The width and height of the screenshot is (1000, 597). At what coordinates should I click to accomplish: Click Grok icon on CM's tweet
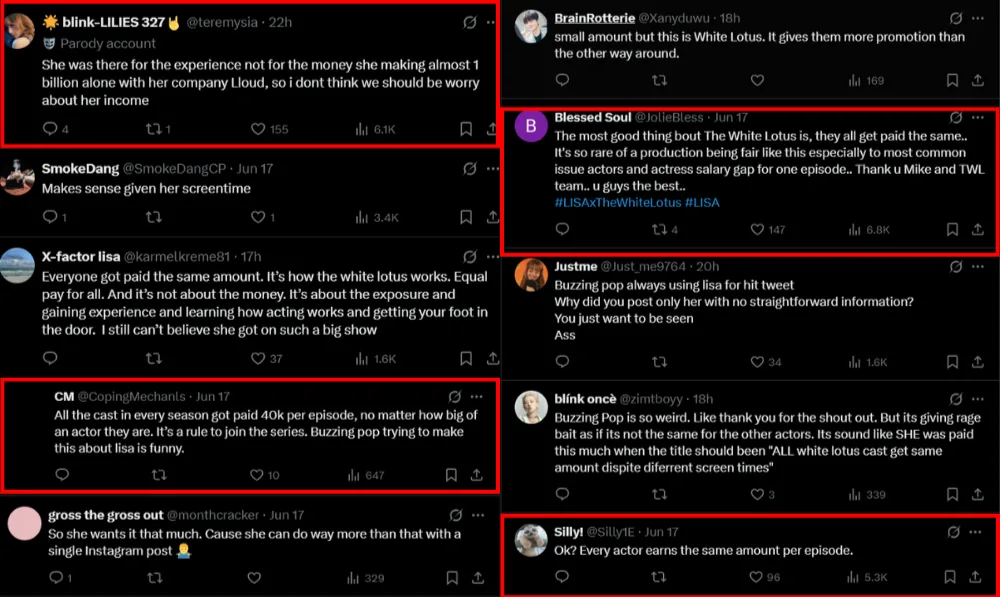(x=455, y=397)
